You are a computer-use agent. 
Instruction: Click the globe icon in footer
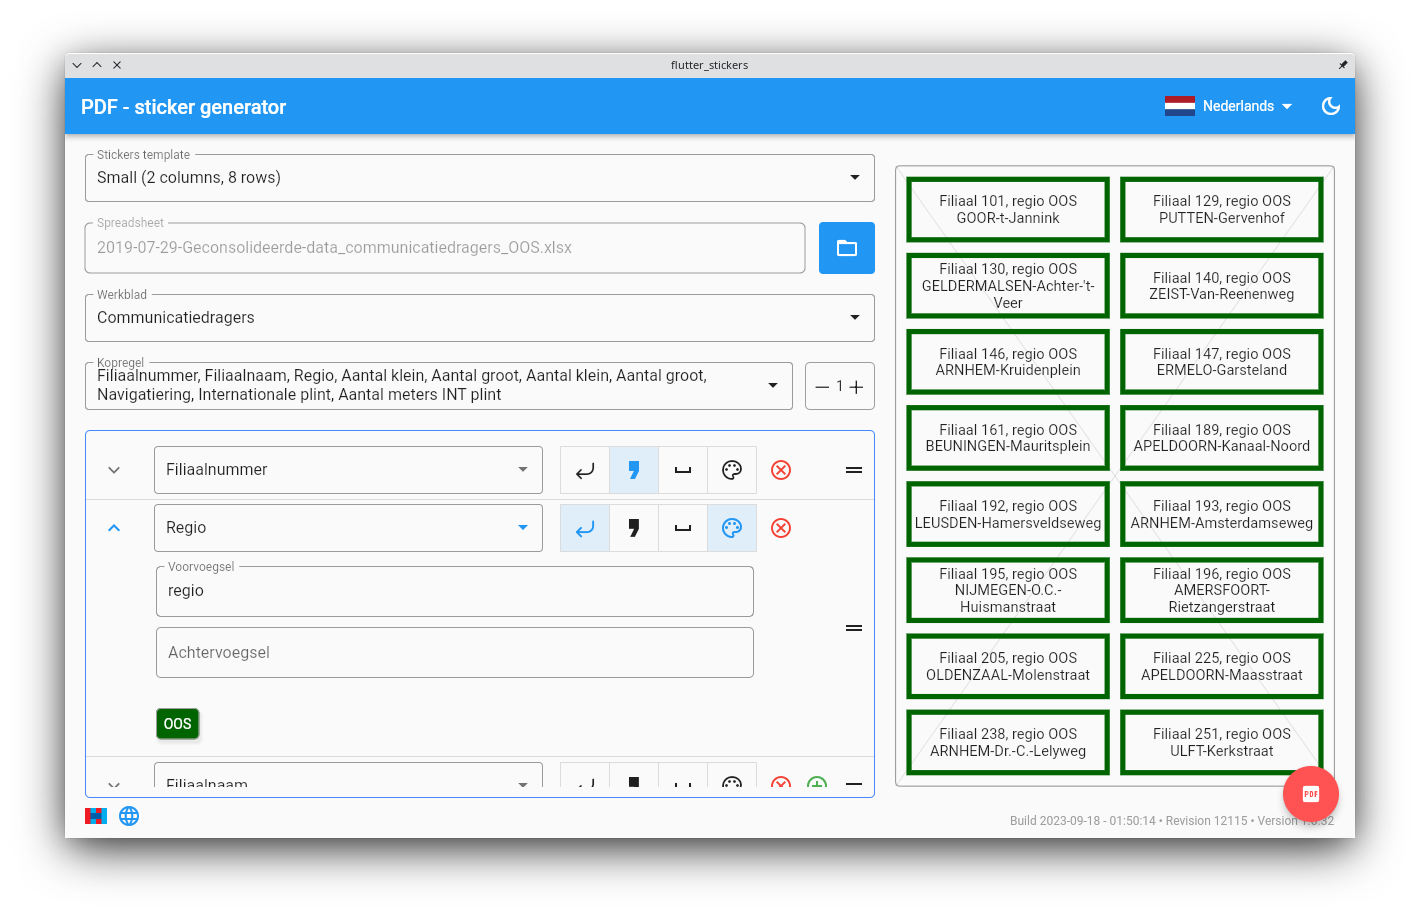[129, 816]
